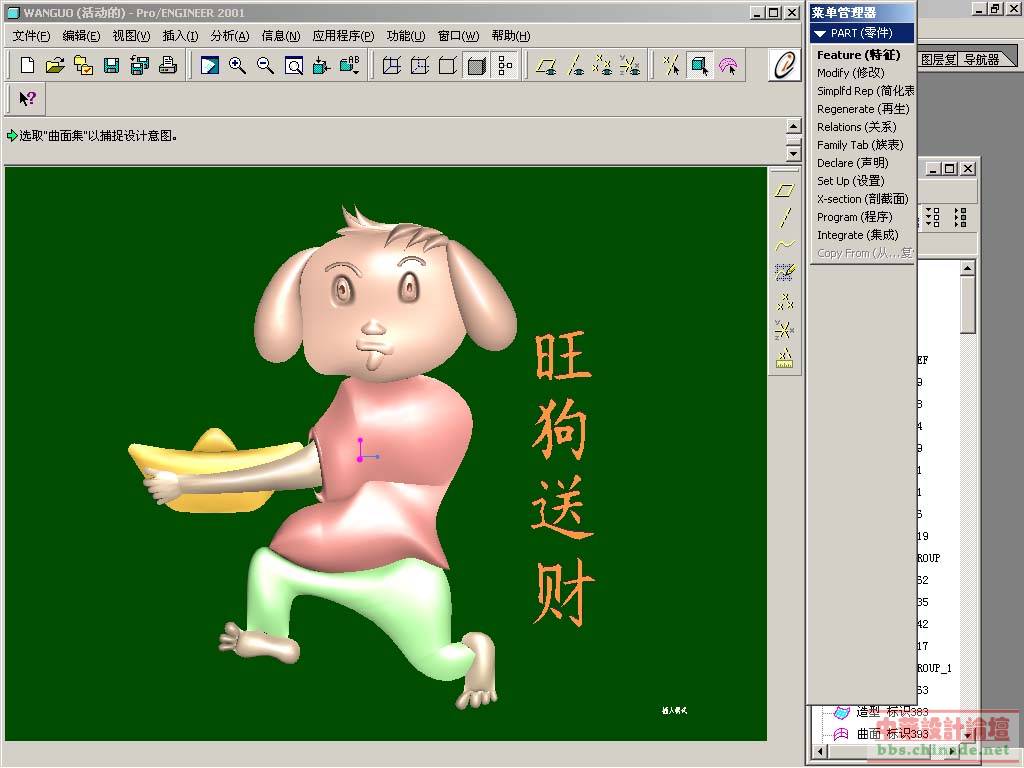This screenshot has width=1024, height=768.
Task: Toggle datum axes visibility
Action: coord(575,65)
